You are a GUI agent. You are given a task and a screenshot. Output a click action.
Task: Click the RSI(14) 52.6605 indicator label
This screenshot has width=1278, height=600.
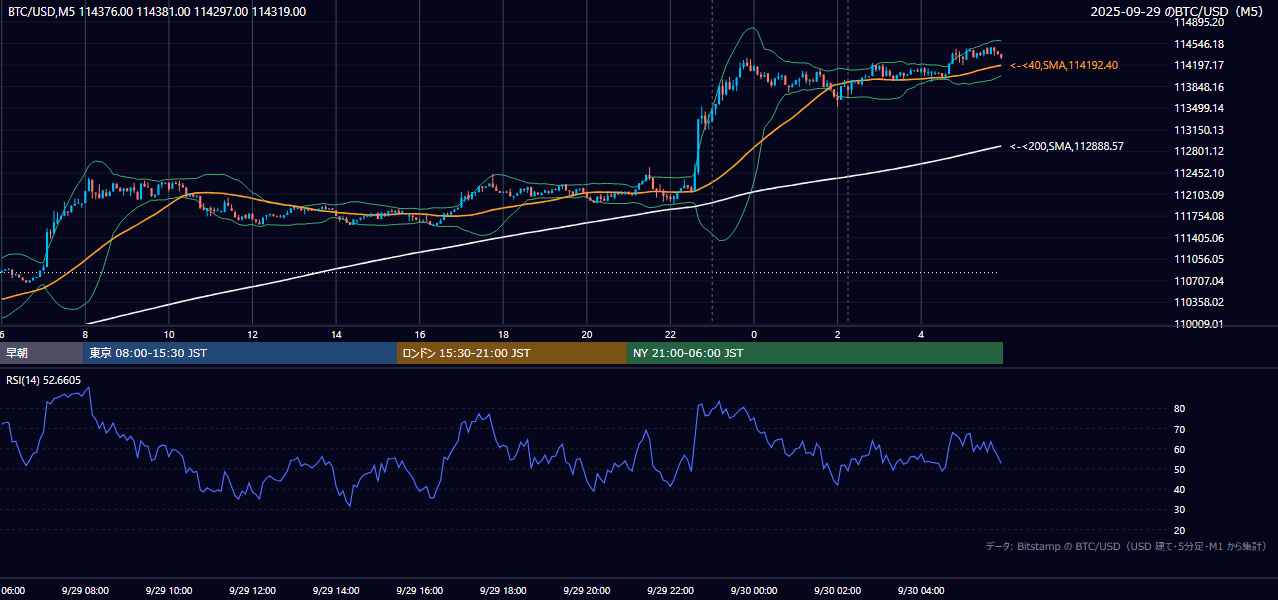tap(44, 380)
